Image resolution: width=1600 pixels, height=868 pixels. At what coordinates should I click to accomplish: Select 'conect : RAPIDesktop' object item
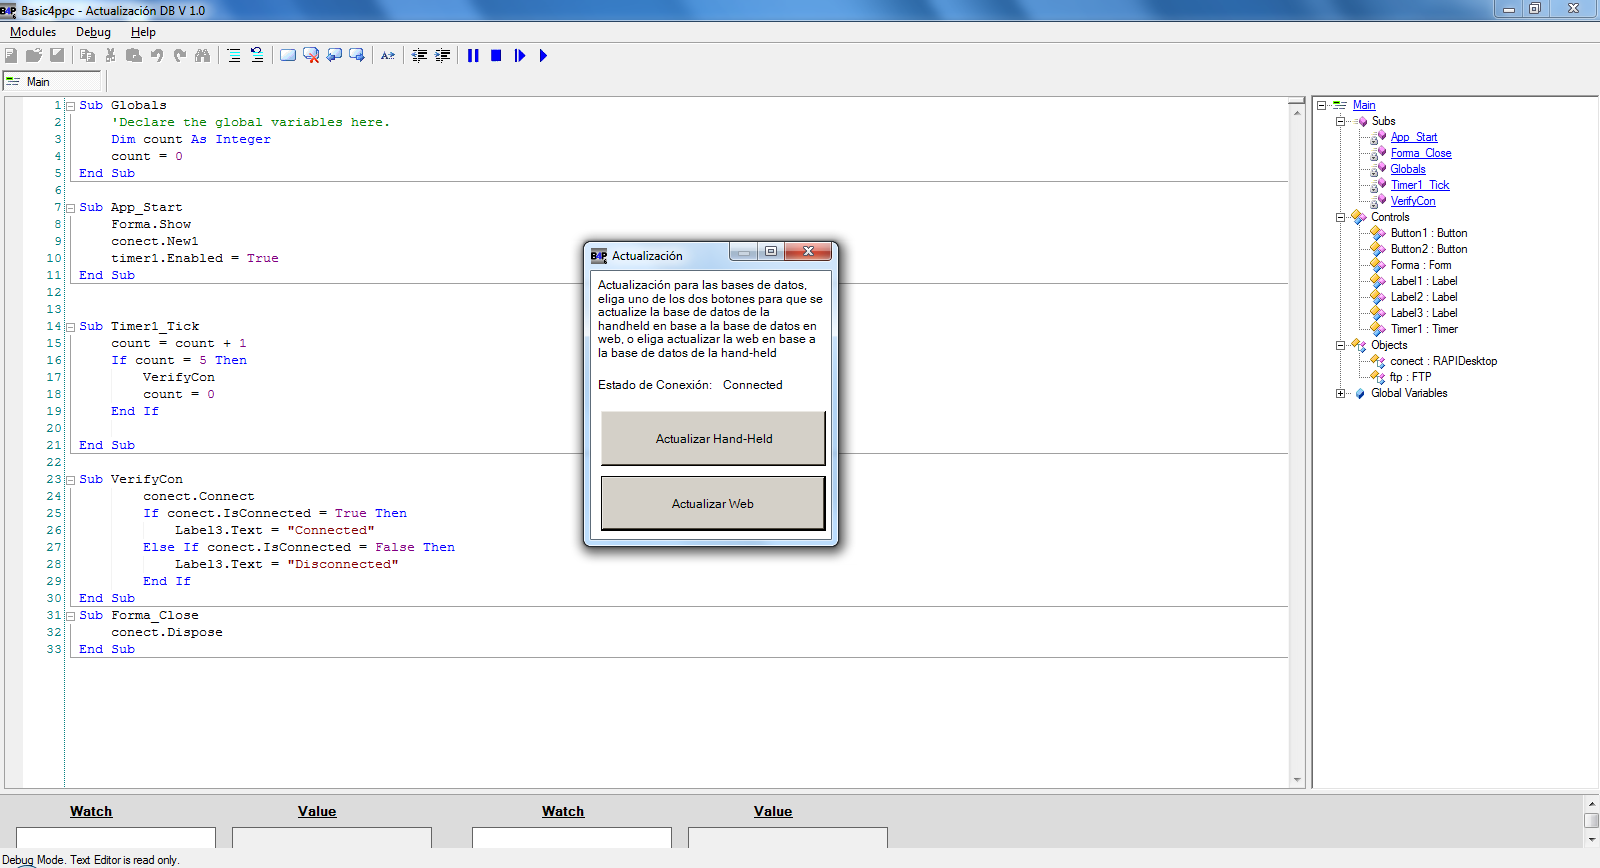click(x=1444, y=361)
